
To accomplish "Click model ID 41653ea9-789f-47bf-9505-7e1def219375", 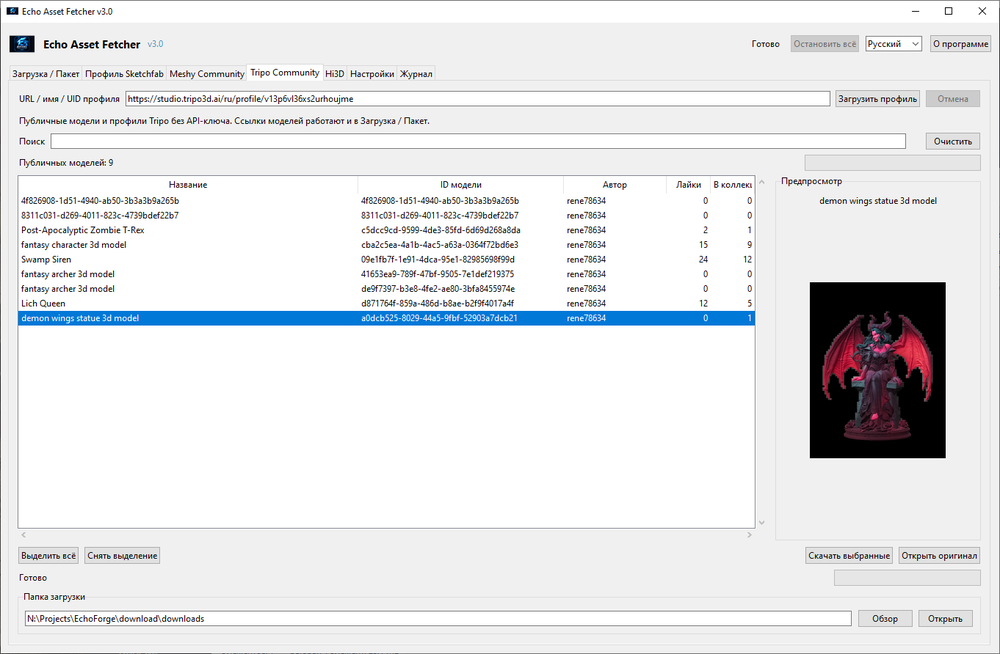I will pos(438,274).
